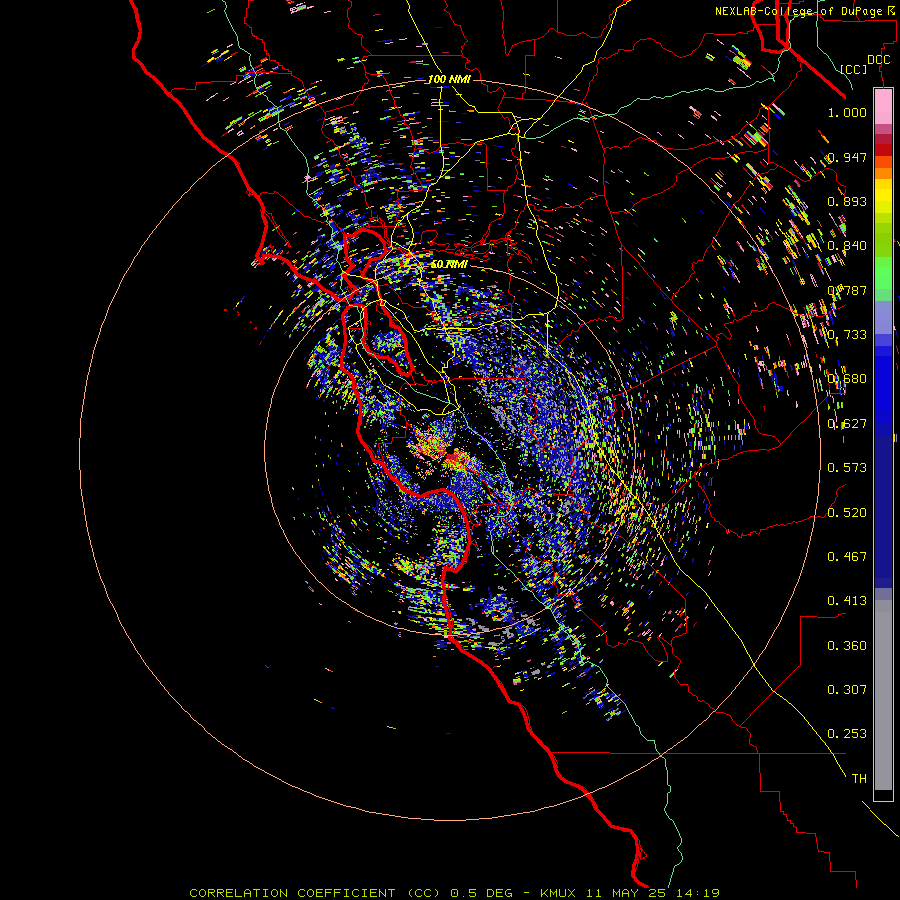The width and height of the screenshot is (900, 900).
Task: Click the 0.5 DEG elevation text
Action: pyautogui.click(x=481, y=893)
